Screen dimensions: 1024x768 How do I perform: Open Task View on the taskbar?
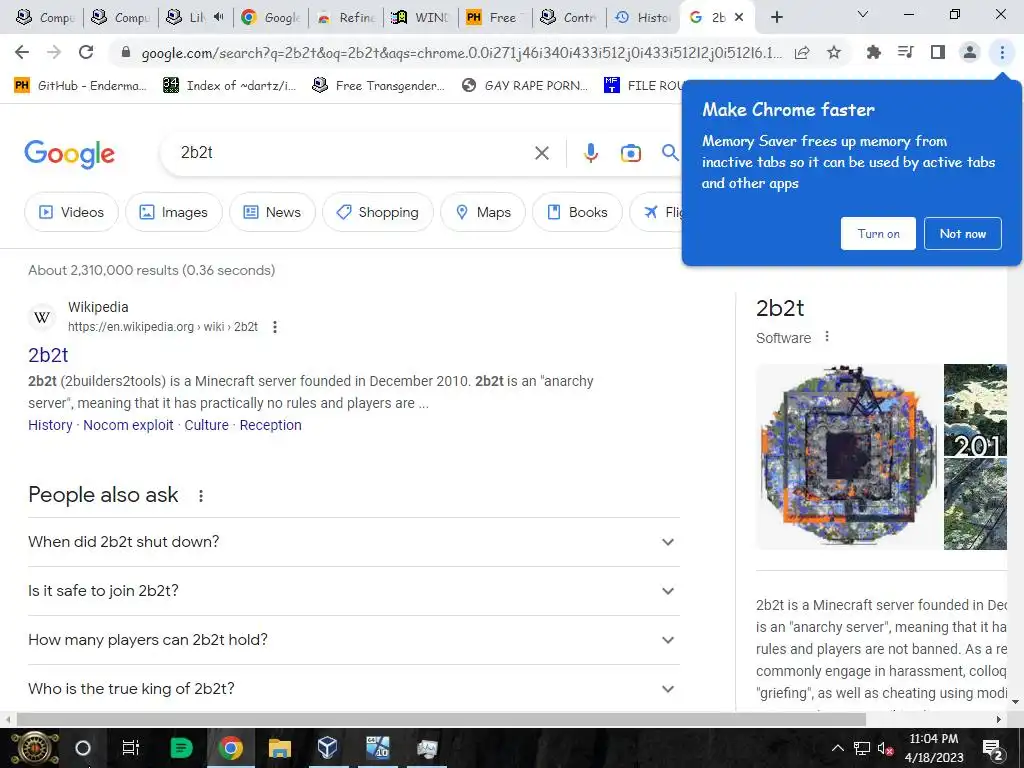(131, 748)
